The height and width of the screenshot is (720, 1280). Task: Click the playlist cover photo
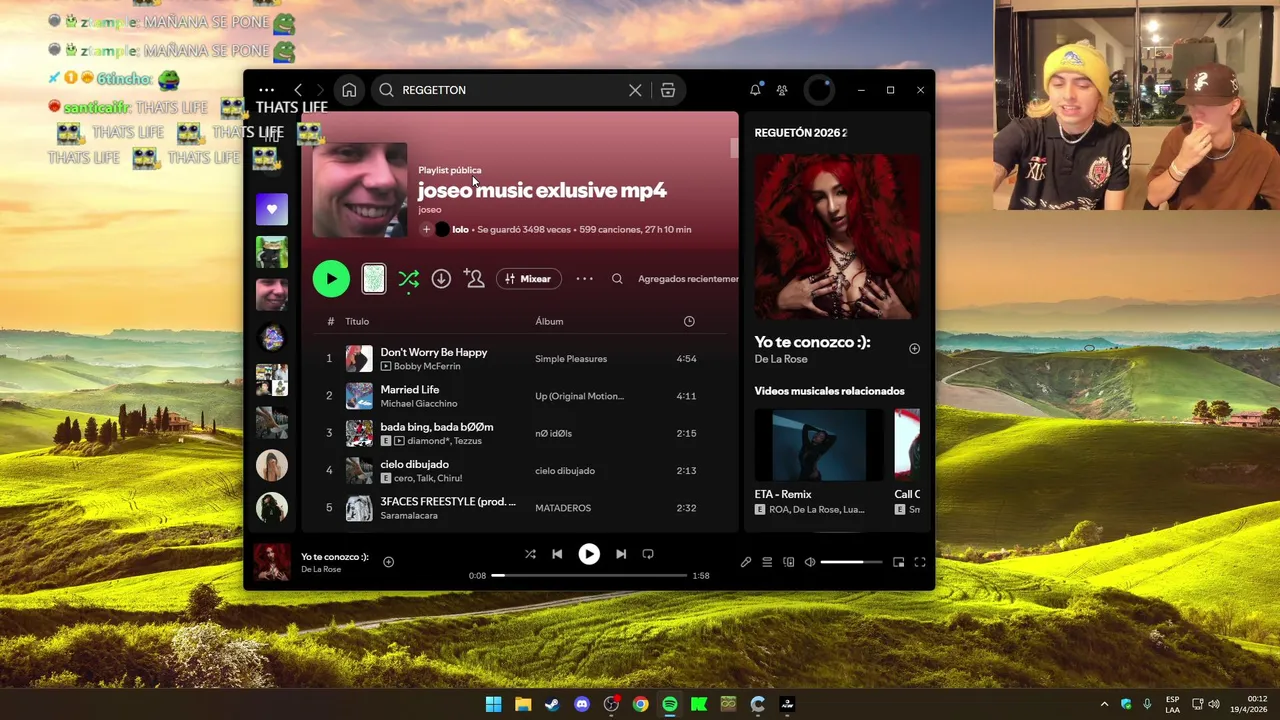click(x=360, y=190)
